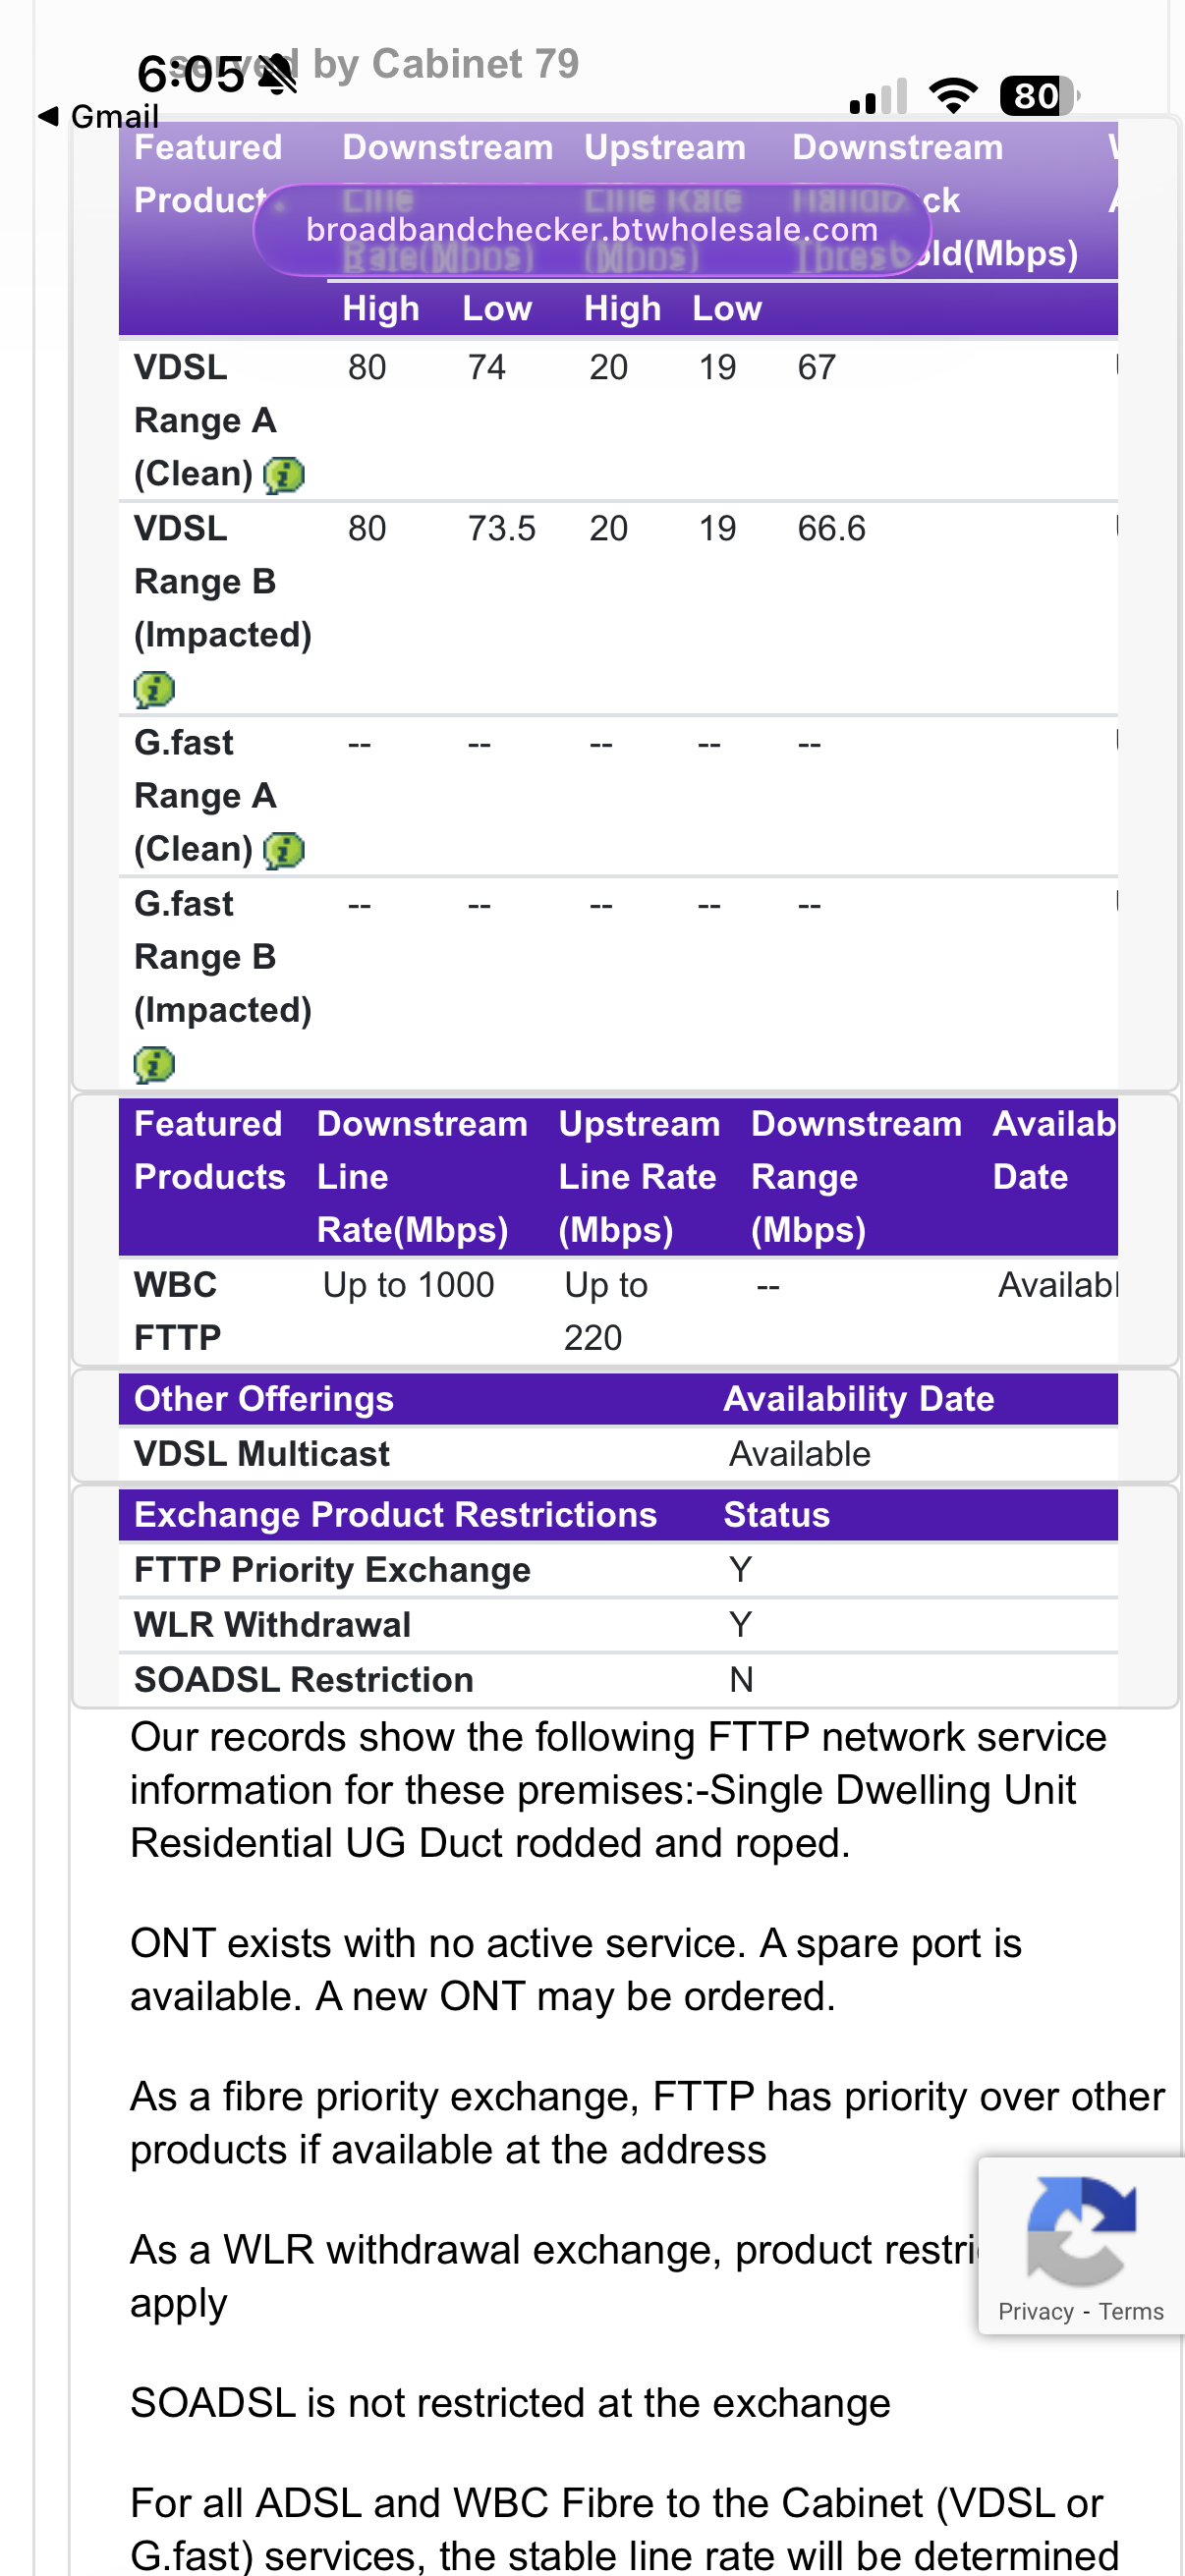Tap the cellular signal bars icon

[877, 97]
